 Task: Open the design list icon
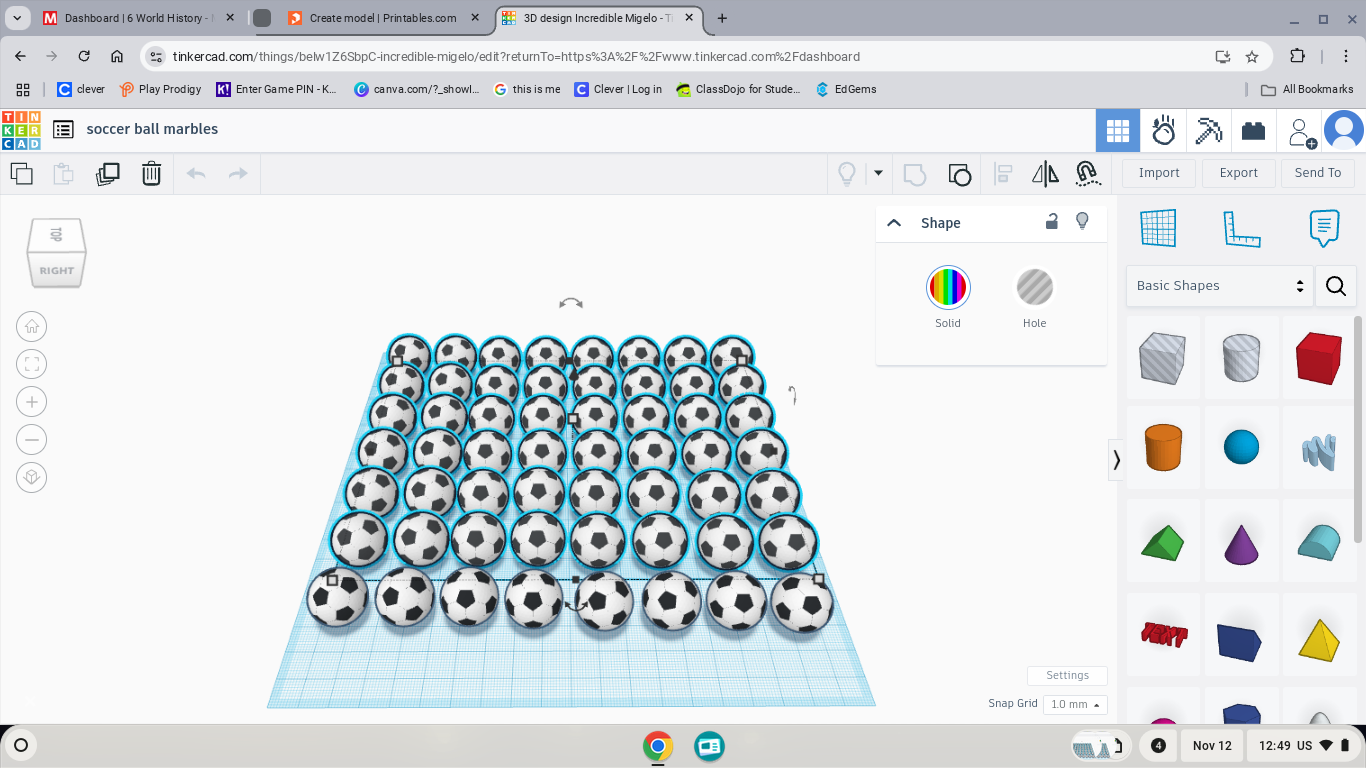(63, 129)
